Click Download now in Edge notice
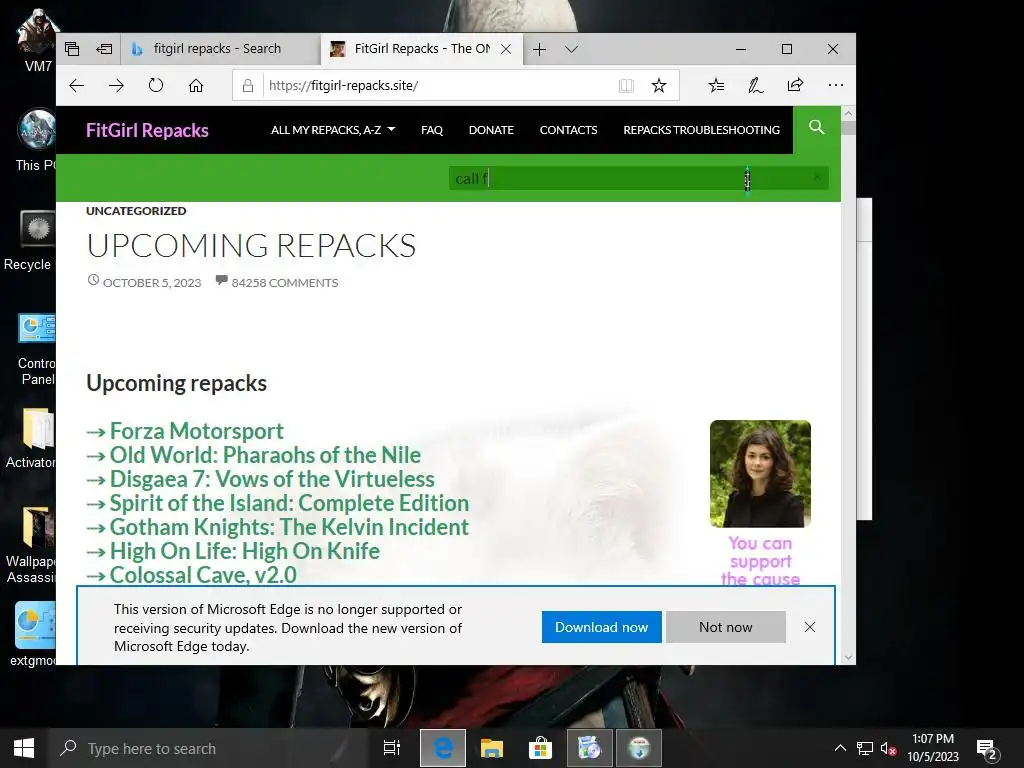The width and height of the screenshot is (1024, 768). [601, 627]
